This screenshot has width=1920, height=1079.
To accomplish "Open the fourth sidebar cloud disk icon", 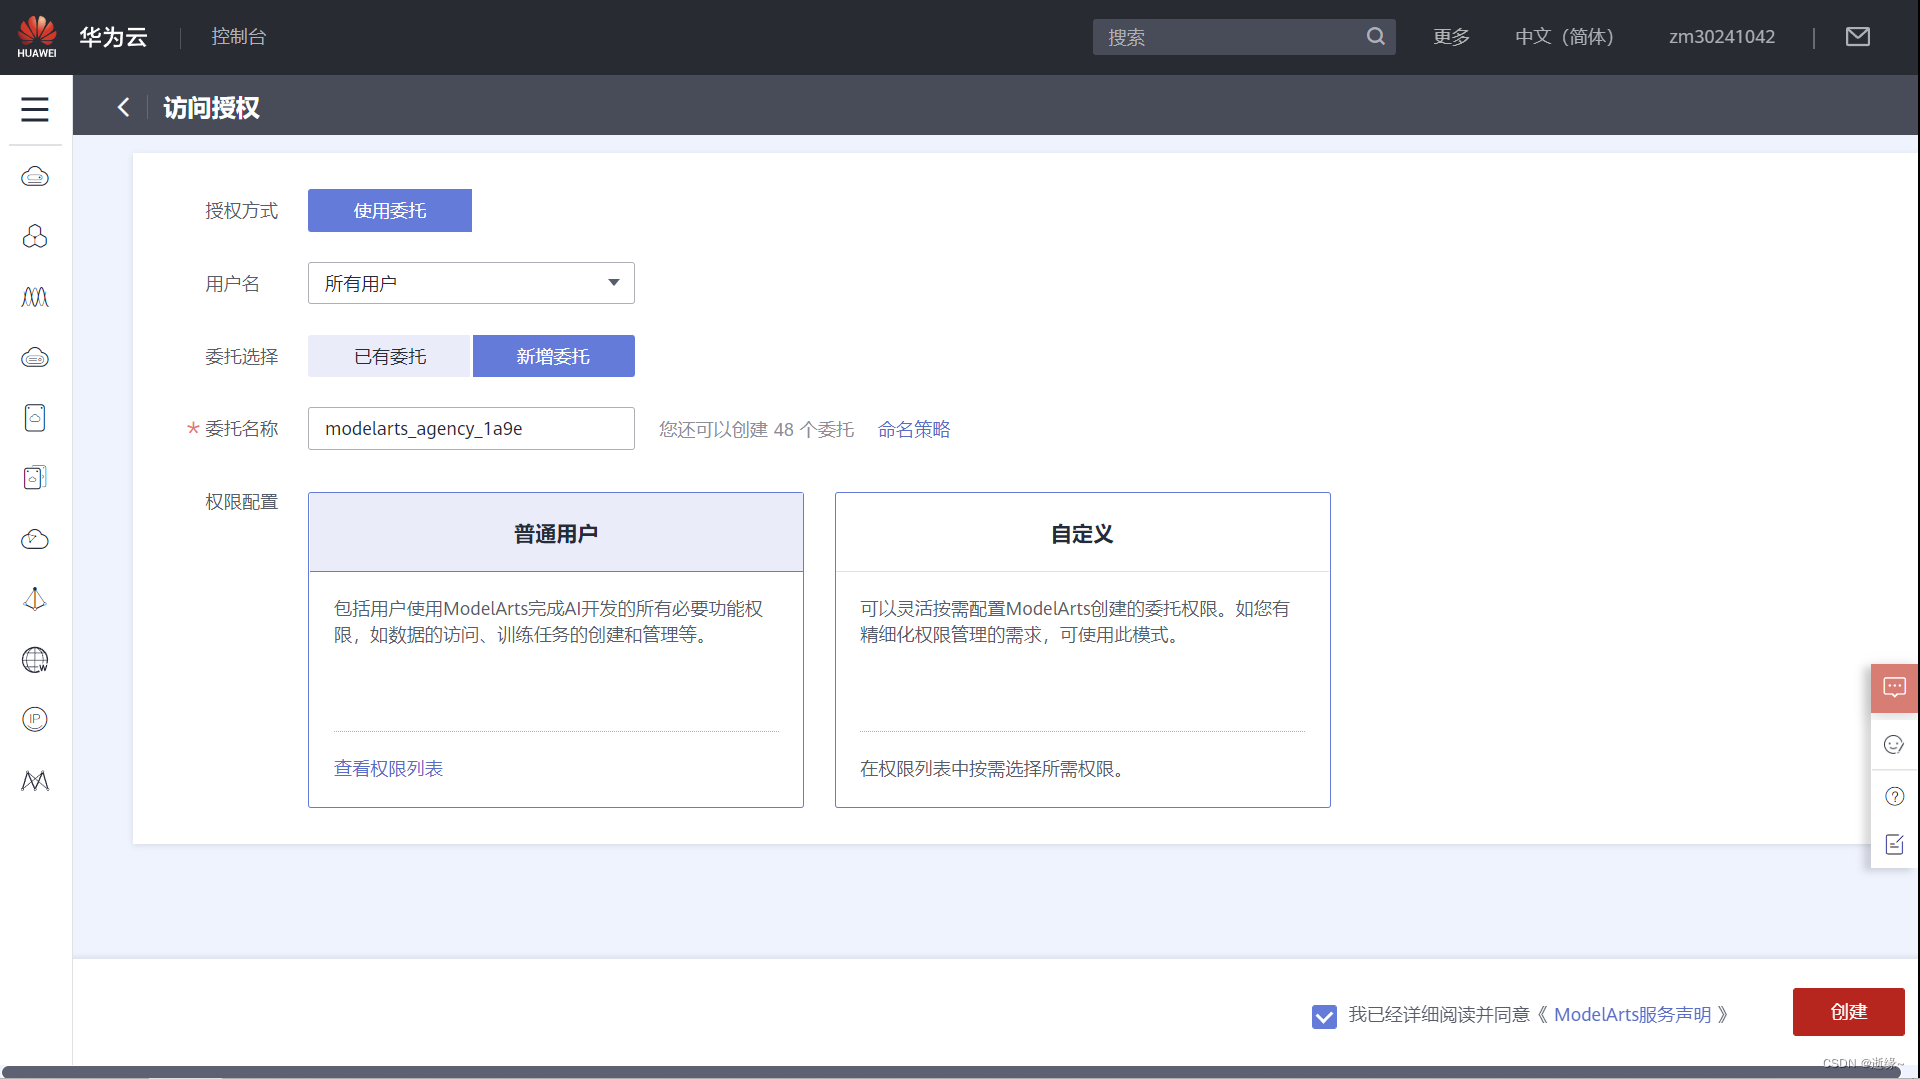I will (x=35, y=357).
